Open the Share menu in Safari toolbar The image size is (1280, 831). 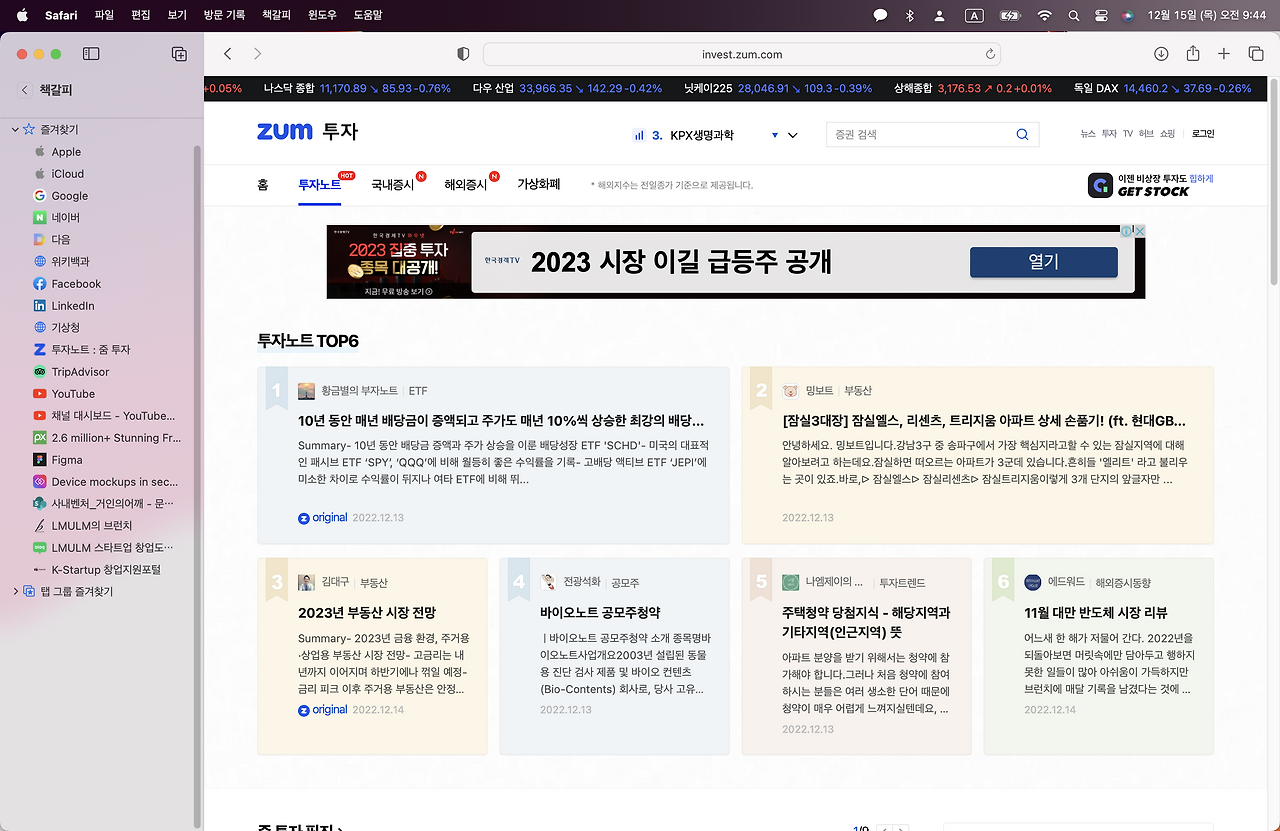tap(1193, 54)
